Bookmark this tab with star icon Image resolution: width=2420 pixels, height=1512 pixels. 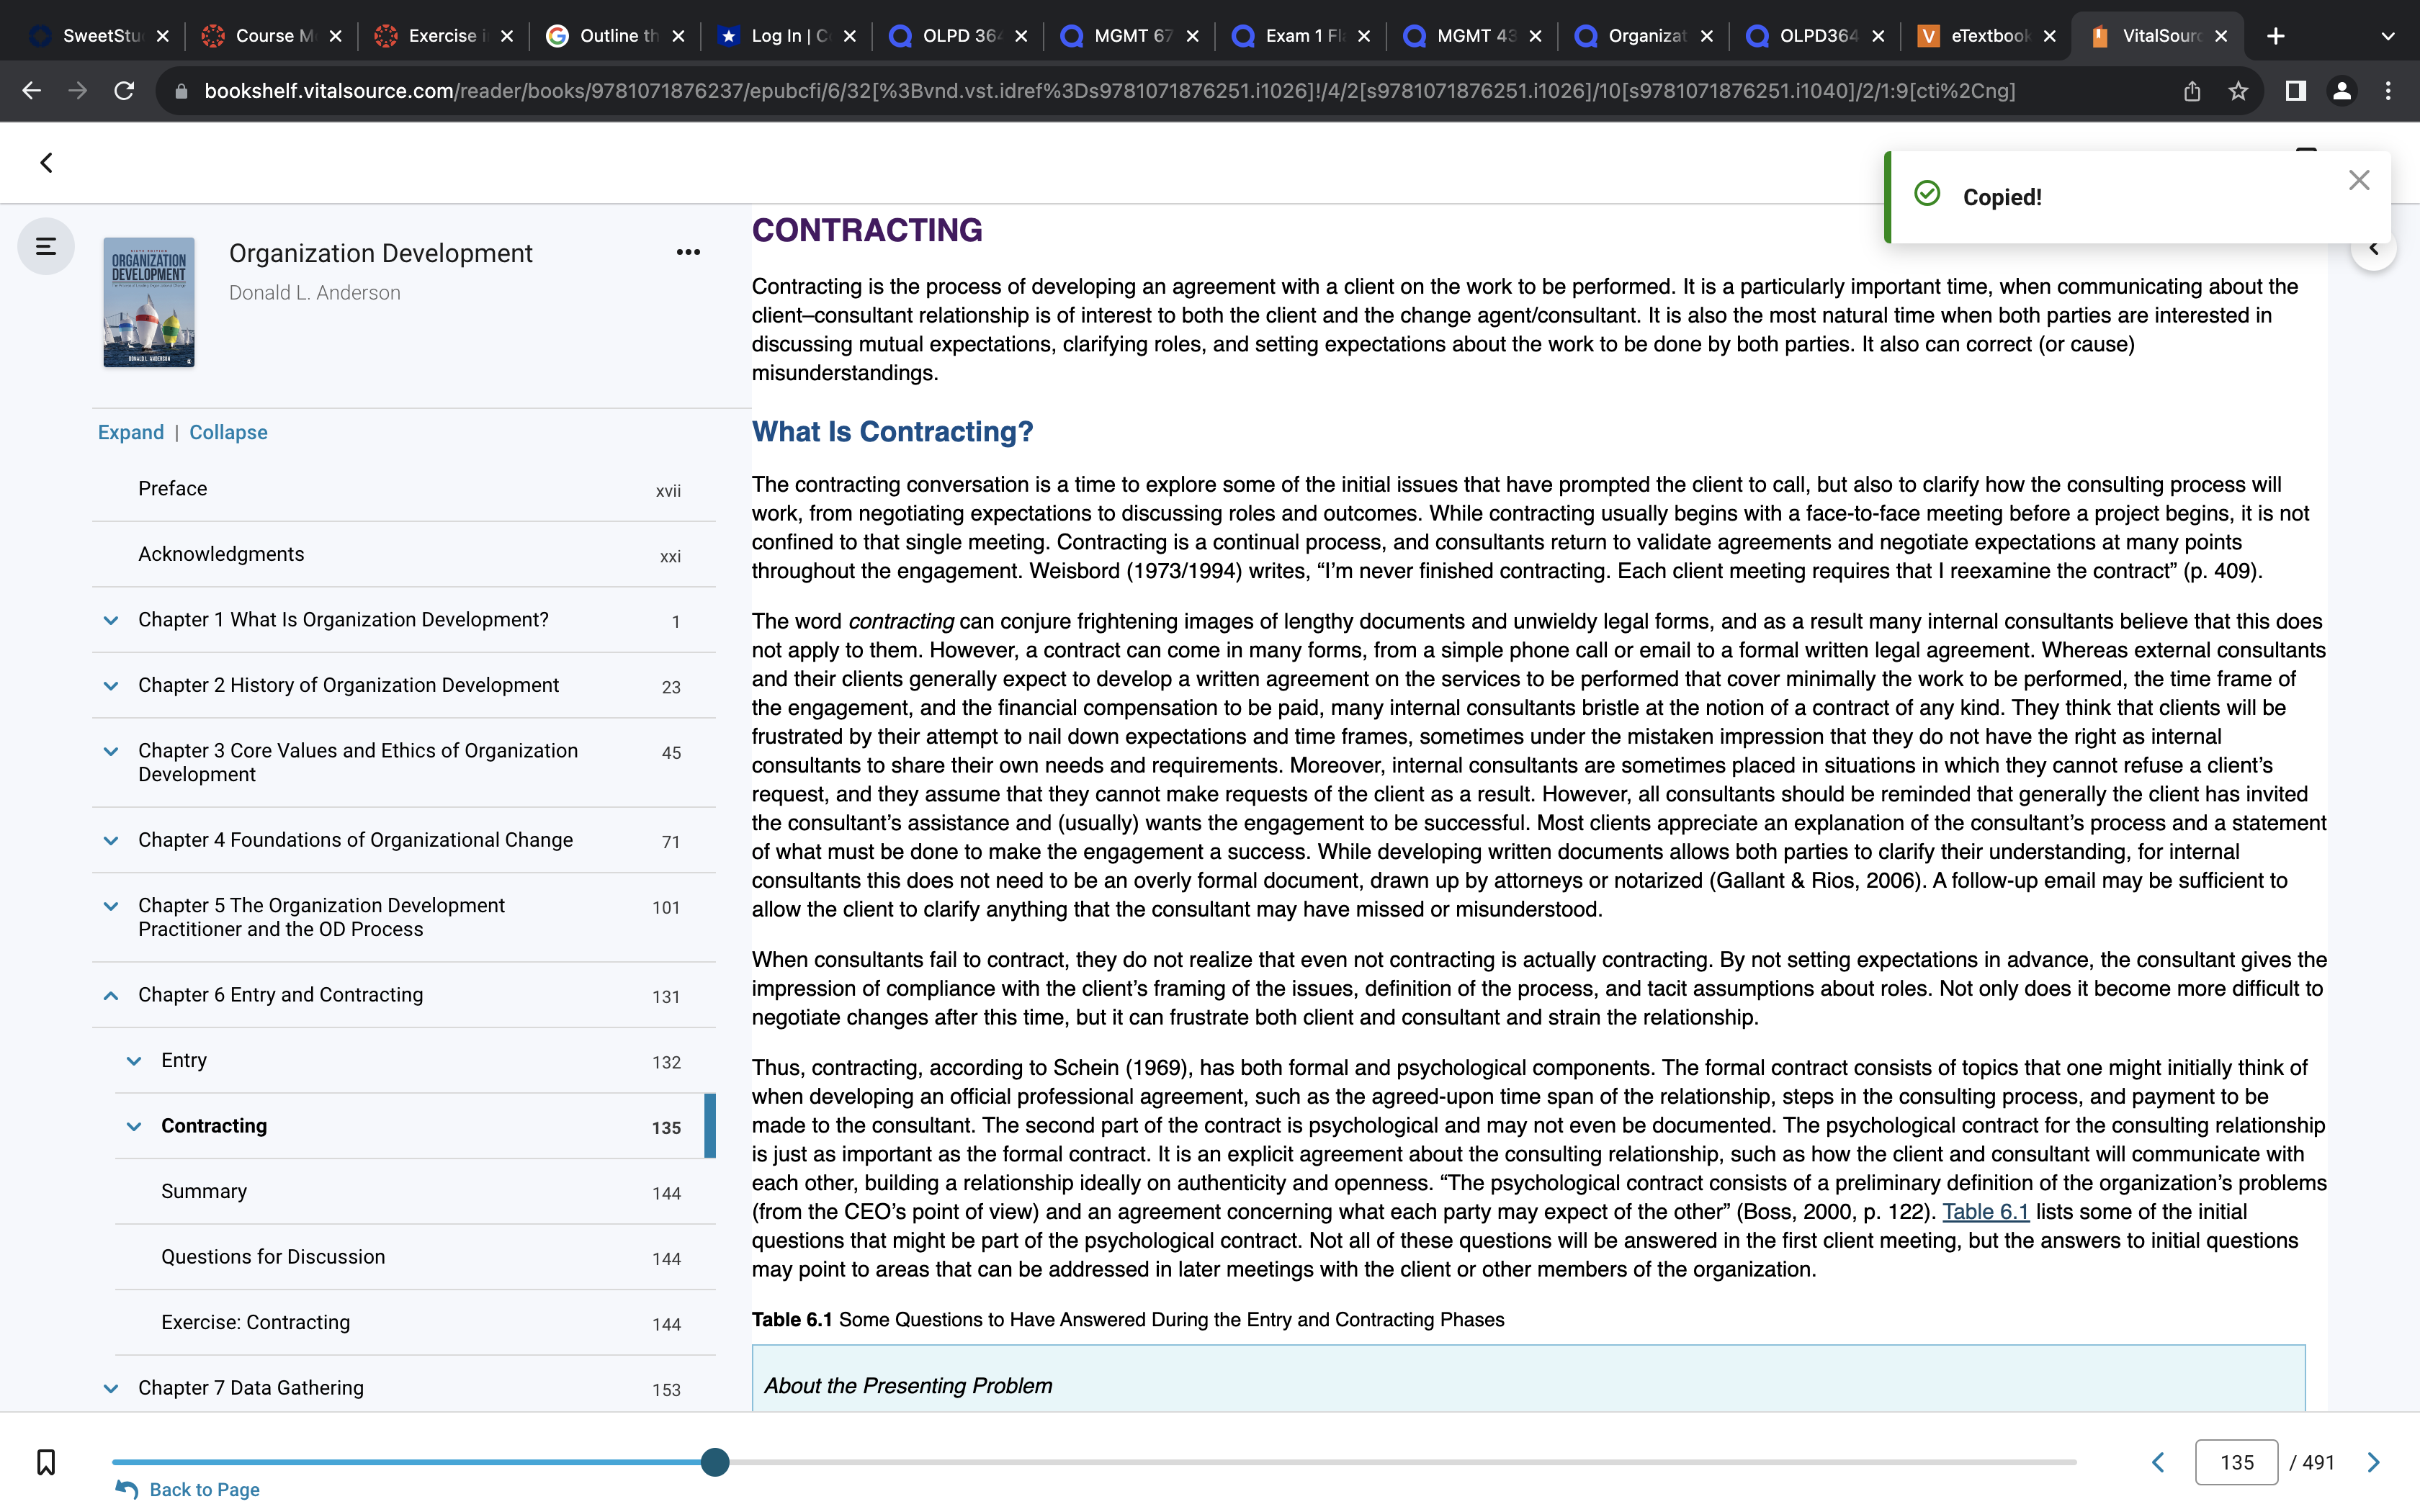point(2238,91)
